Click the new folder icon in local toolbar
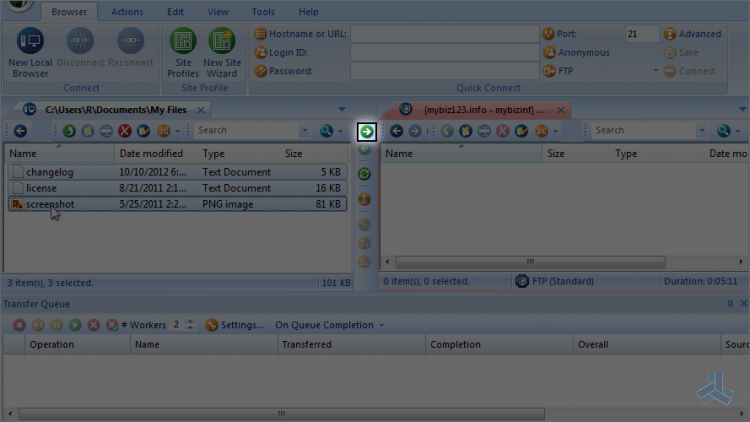750x422 pixels. [x=88, y=131]
